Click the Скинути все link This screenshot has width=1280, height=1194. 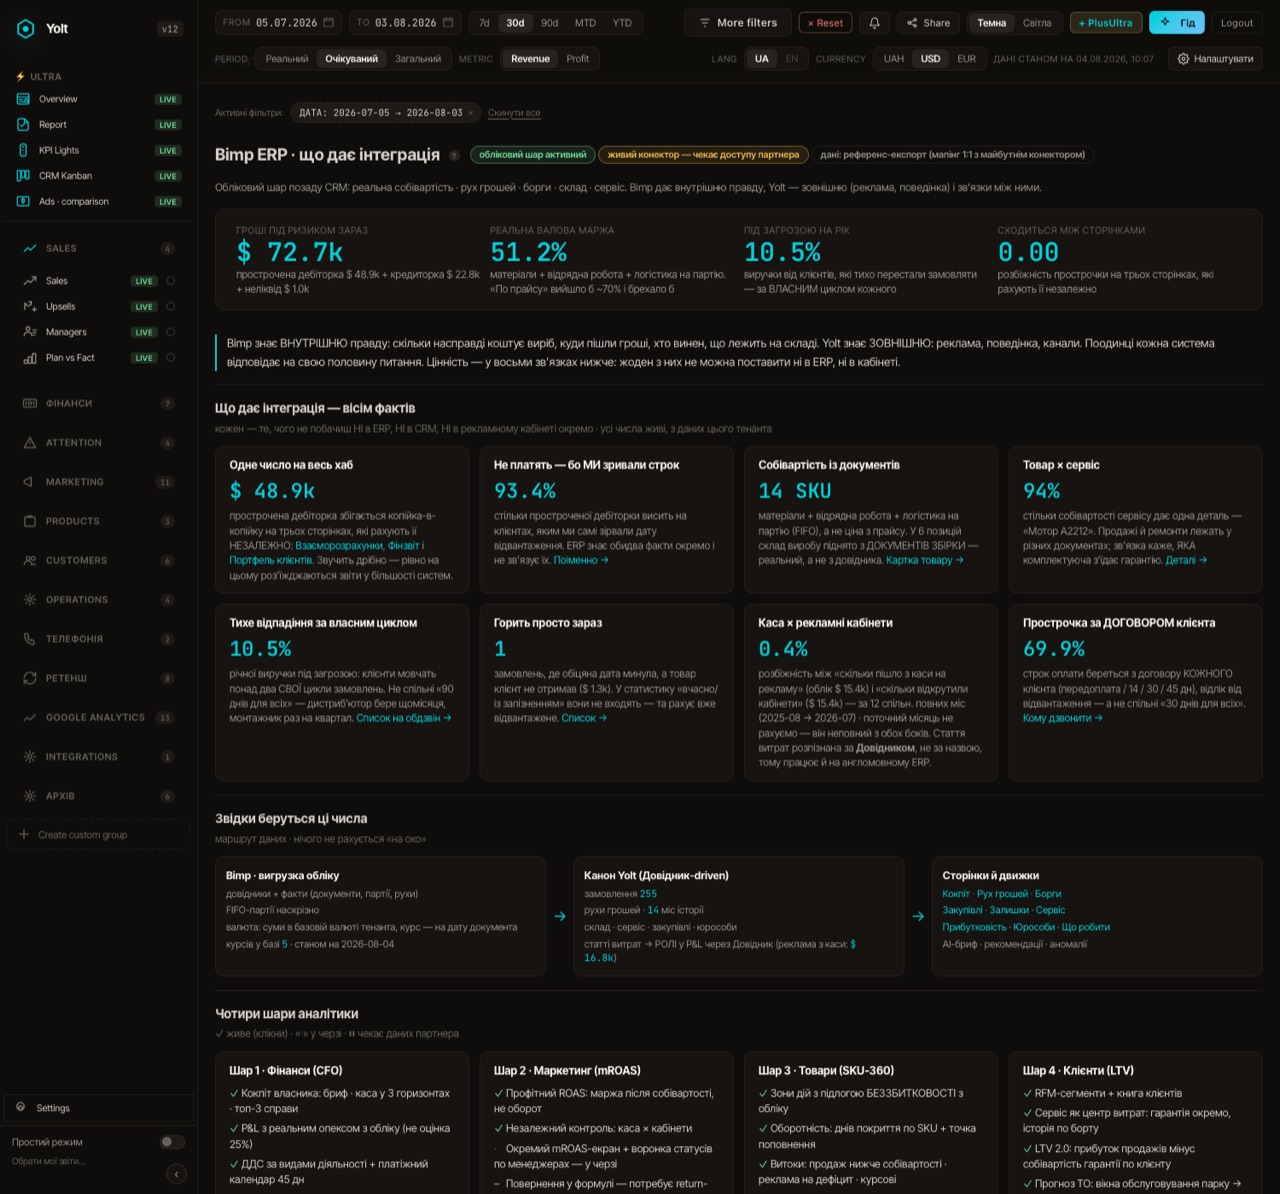coord(514,113)
